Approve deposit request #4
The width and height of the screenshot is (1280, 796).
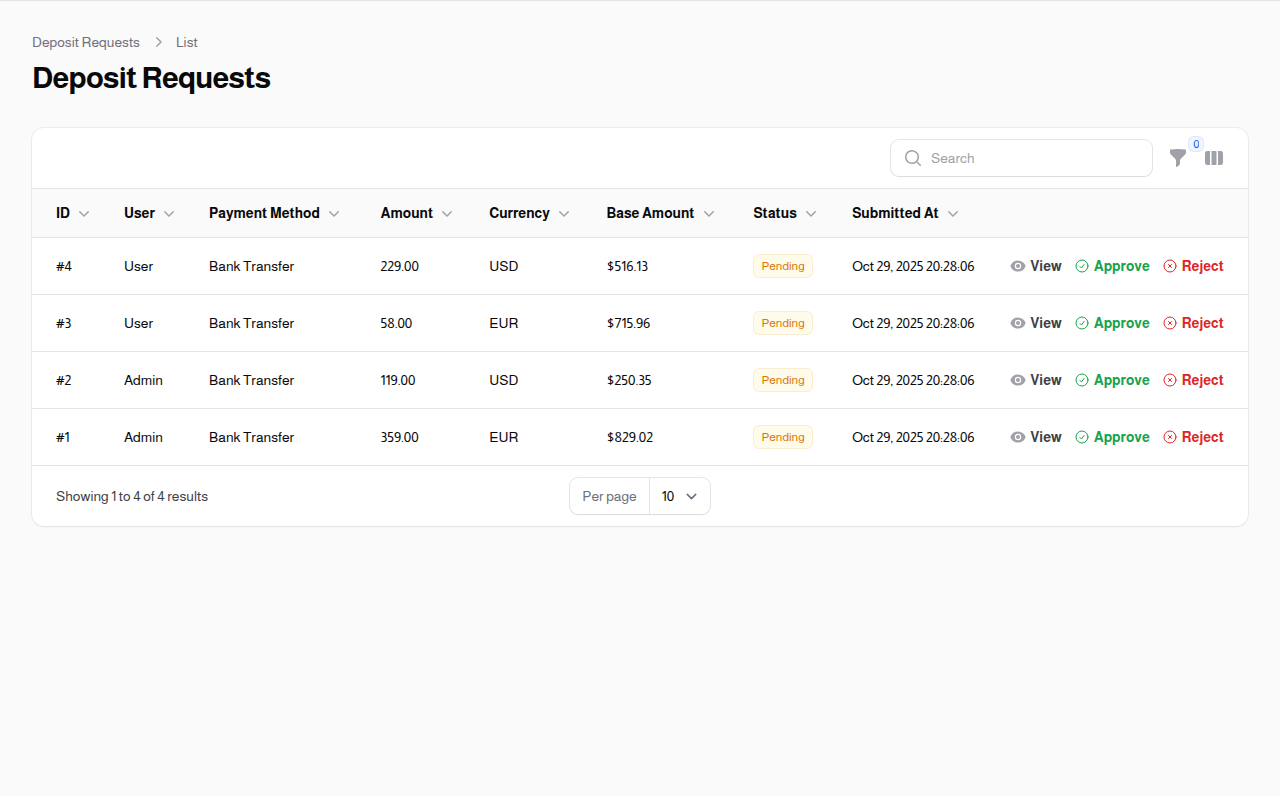click(x=1112, y=266)
